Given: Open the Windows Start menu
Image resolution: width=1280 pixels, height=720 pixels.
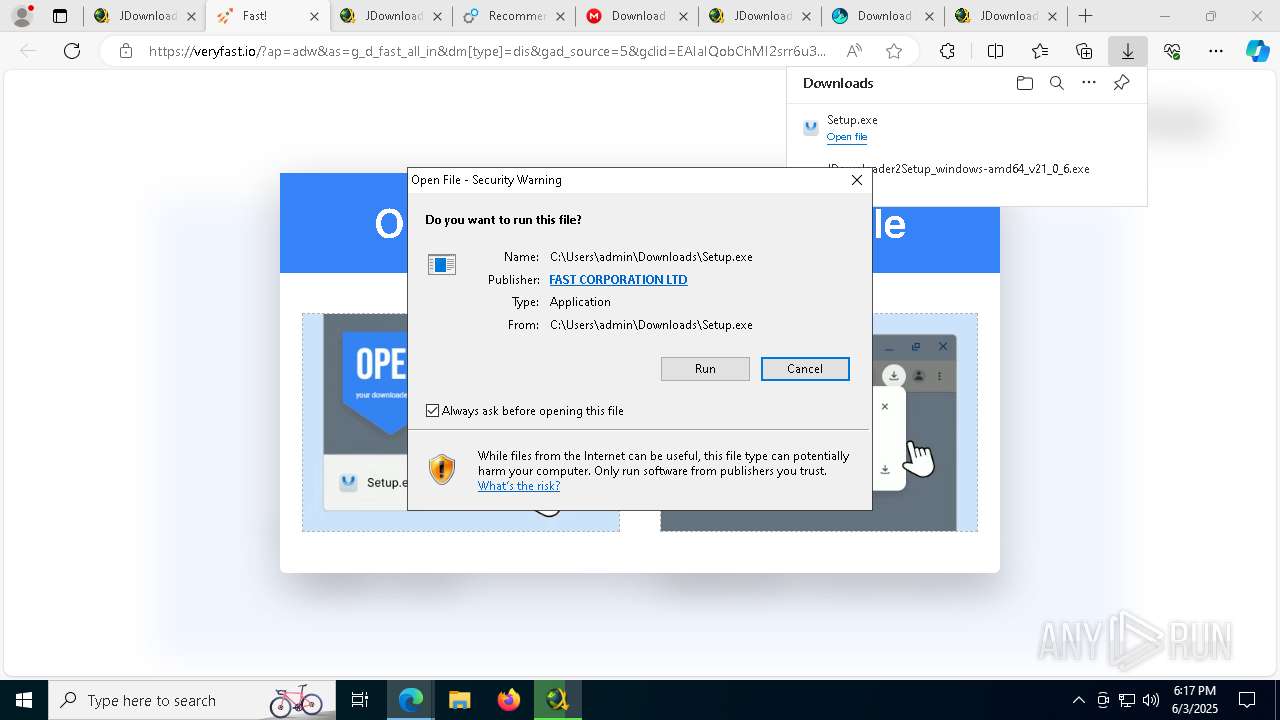Looking at the screenshot, I should (24, 700).
